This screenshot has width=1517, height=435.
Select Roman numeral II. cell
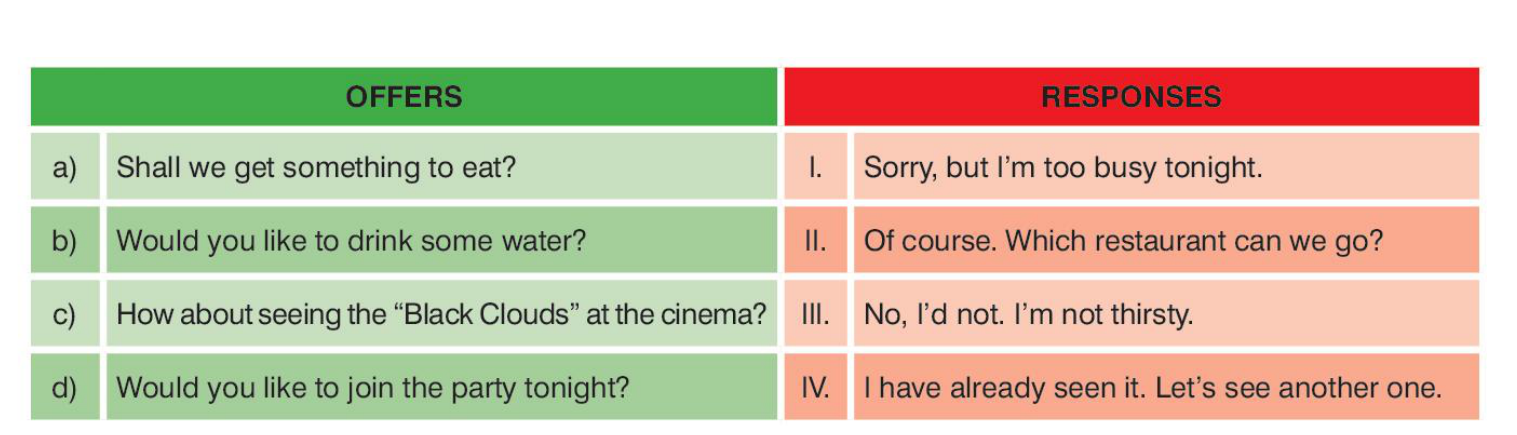tap(816, 241)
